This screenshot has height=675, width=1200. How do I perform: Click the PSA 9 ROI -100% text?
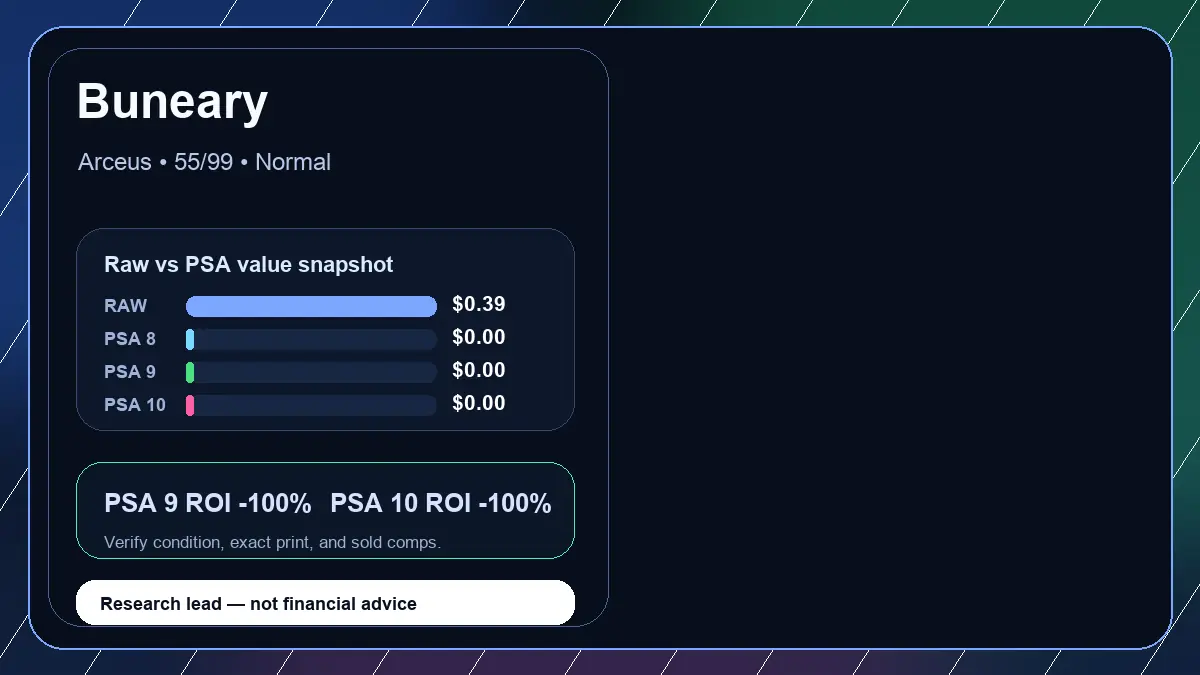tap(207, 504)
